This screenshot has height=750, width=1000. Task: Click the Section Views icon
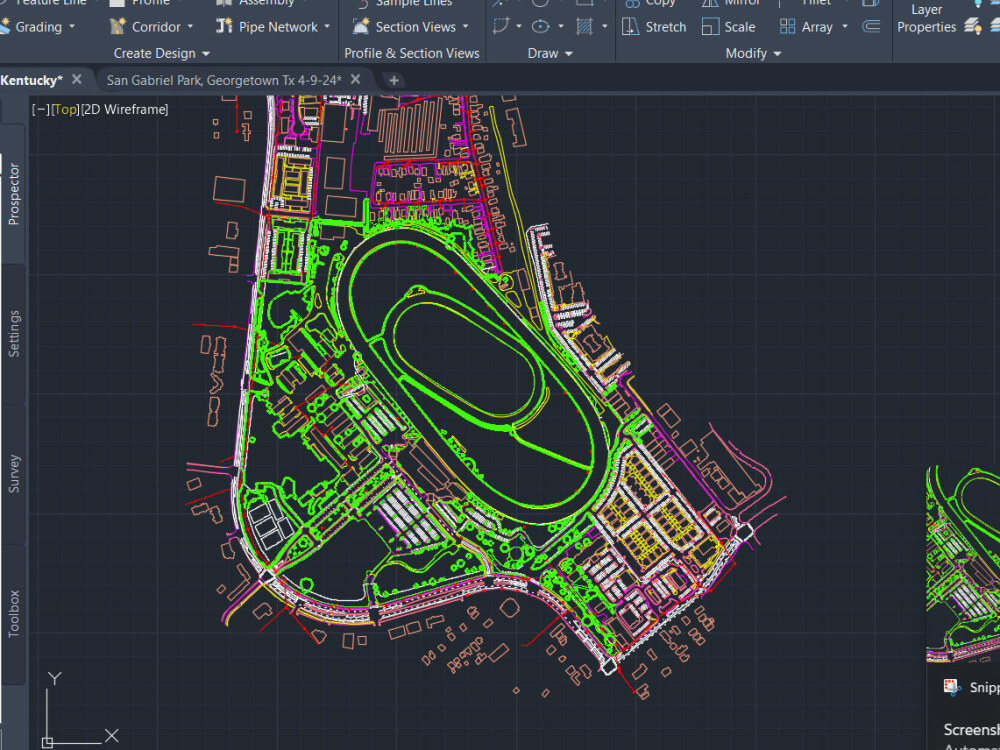(x=361, y=26)
